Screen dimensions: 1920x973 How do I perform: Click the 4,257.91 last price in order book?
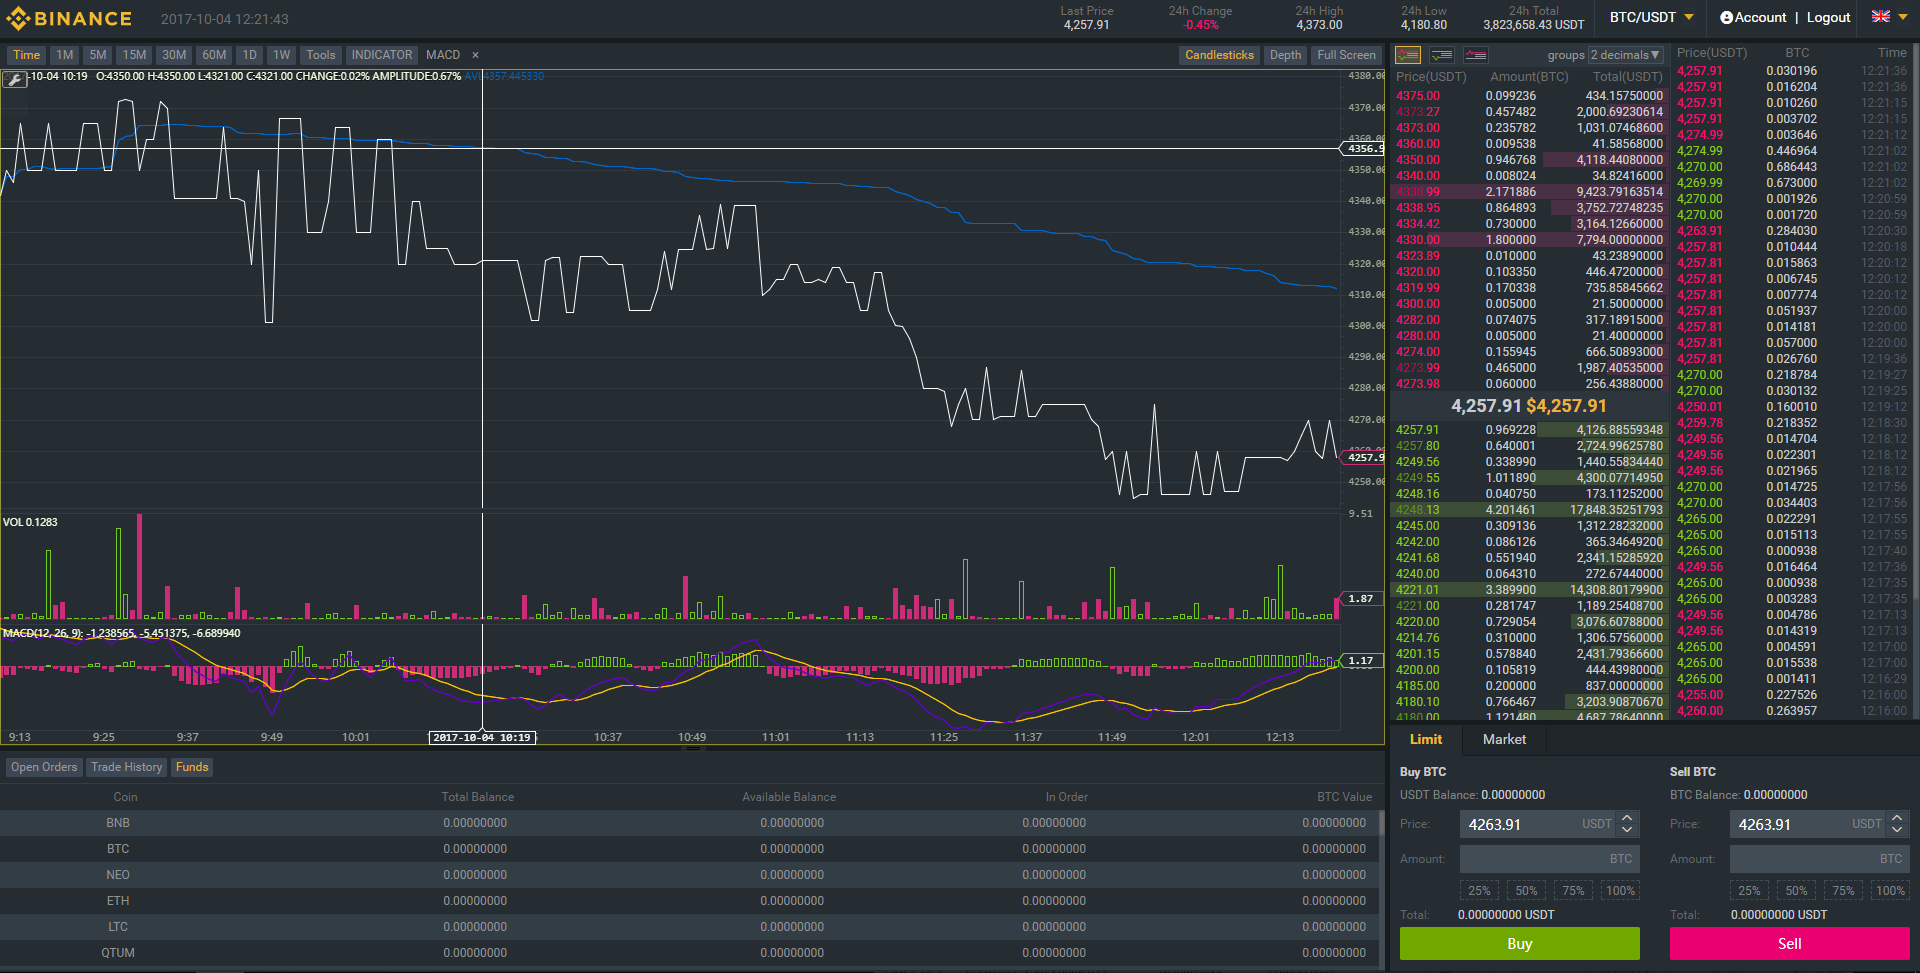tap(1486, 406)
